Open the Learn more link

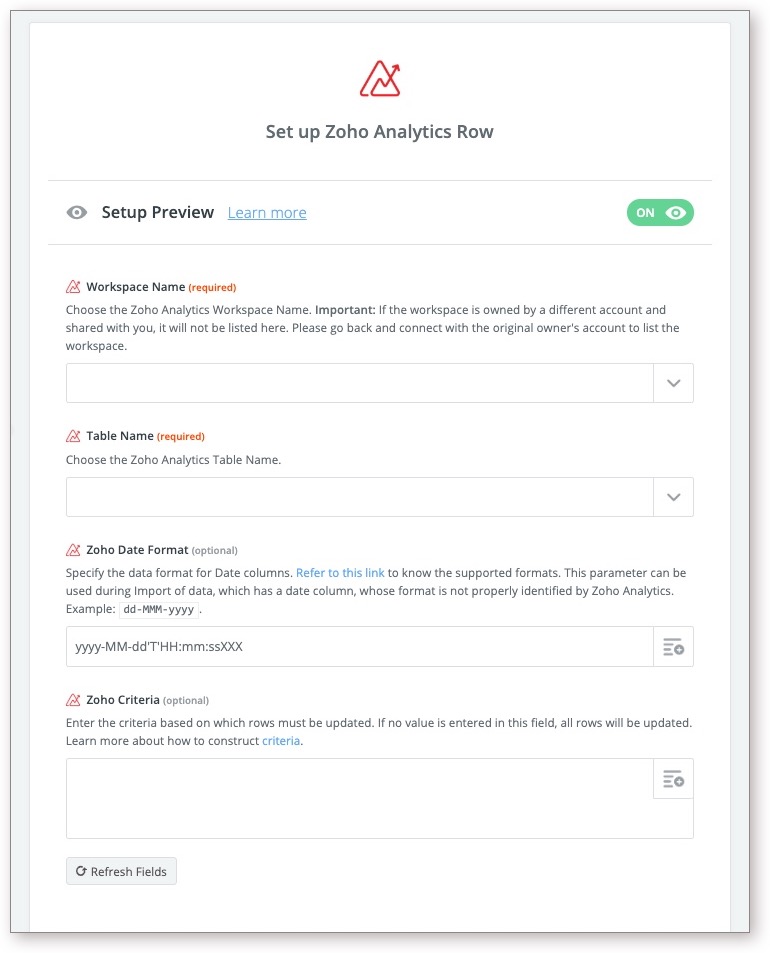[x=267, y=213]
